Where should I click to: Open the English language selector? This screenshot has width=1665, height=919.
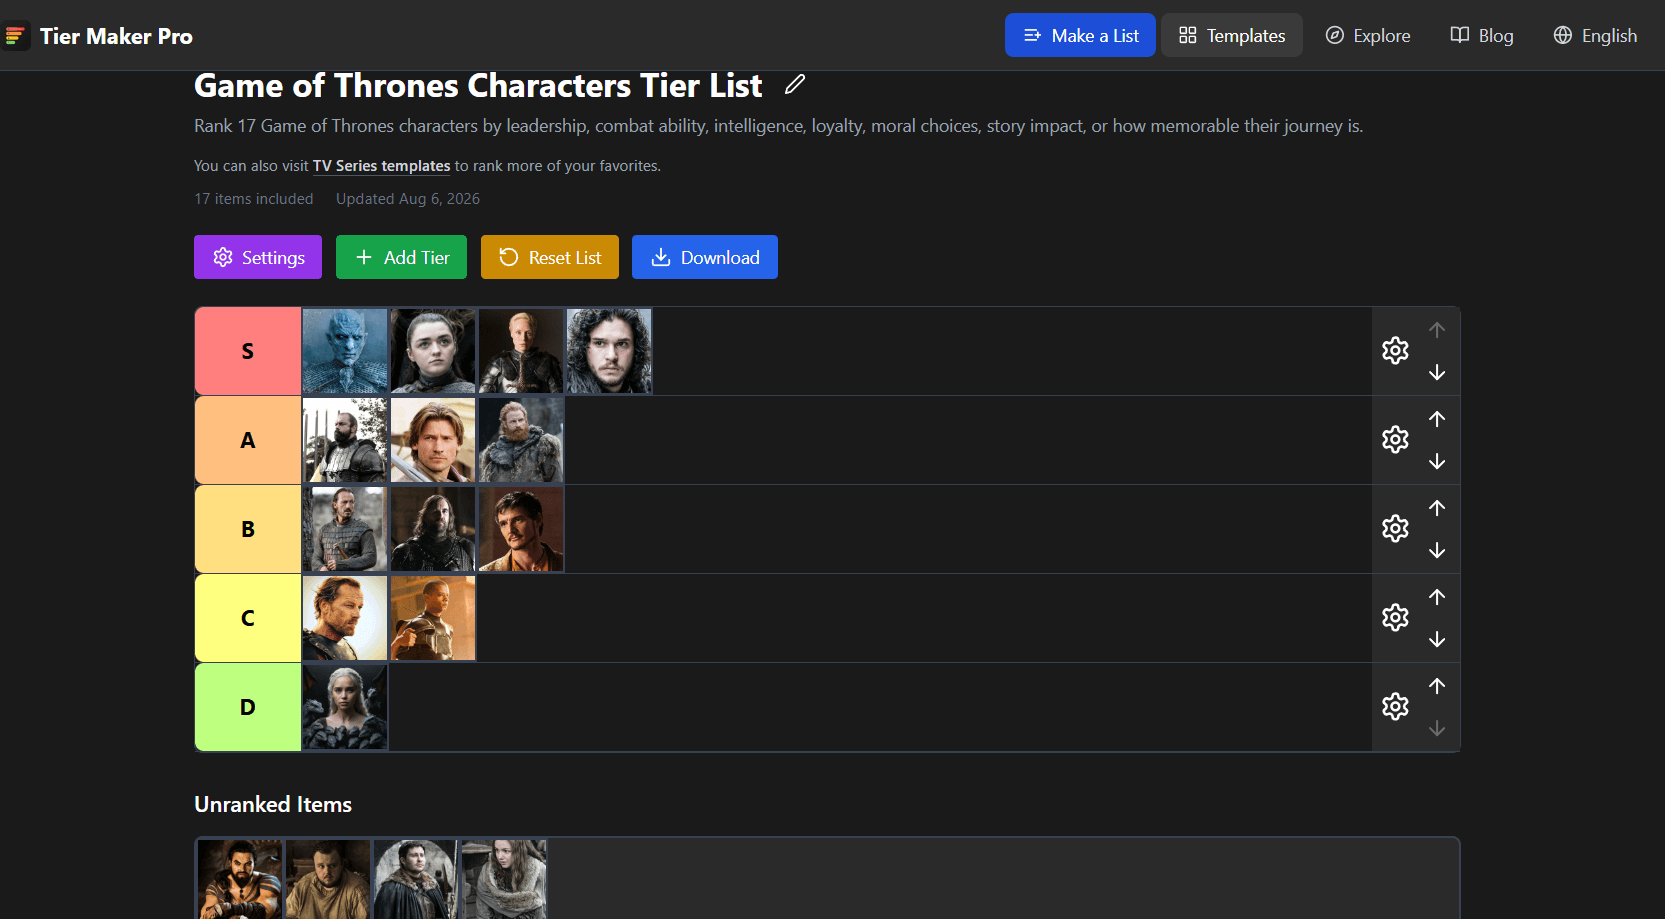point(1595,35)
